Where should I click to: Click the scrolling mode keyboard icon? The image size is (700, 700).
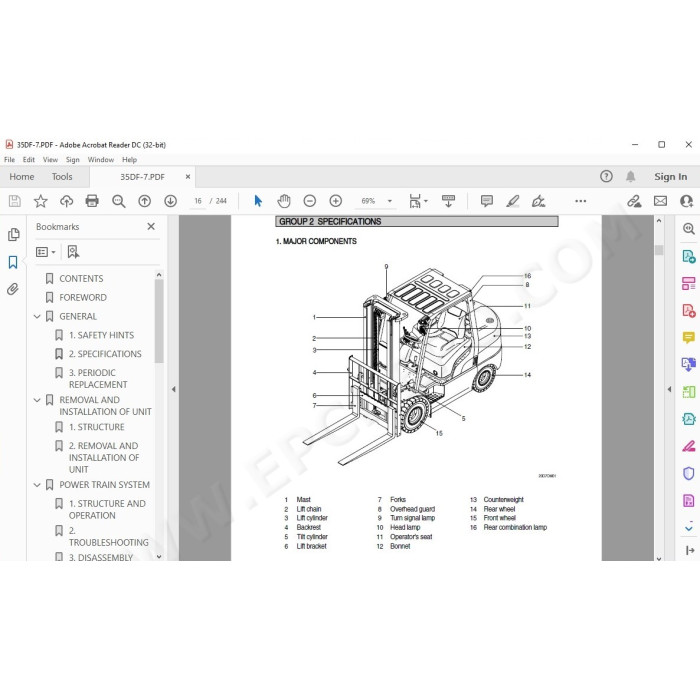click(448, 201)
